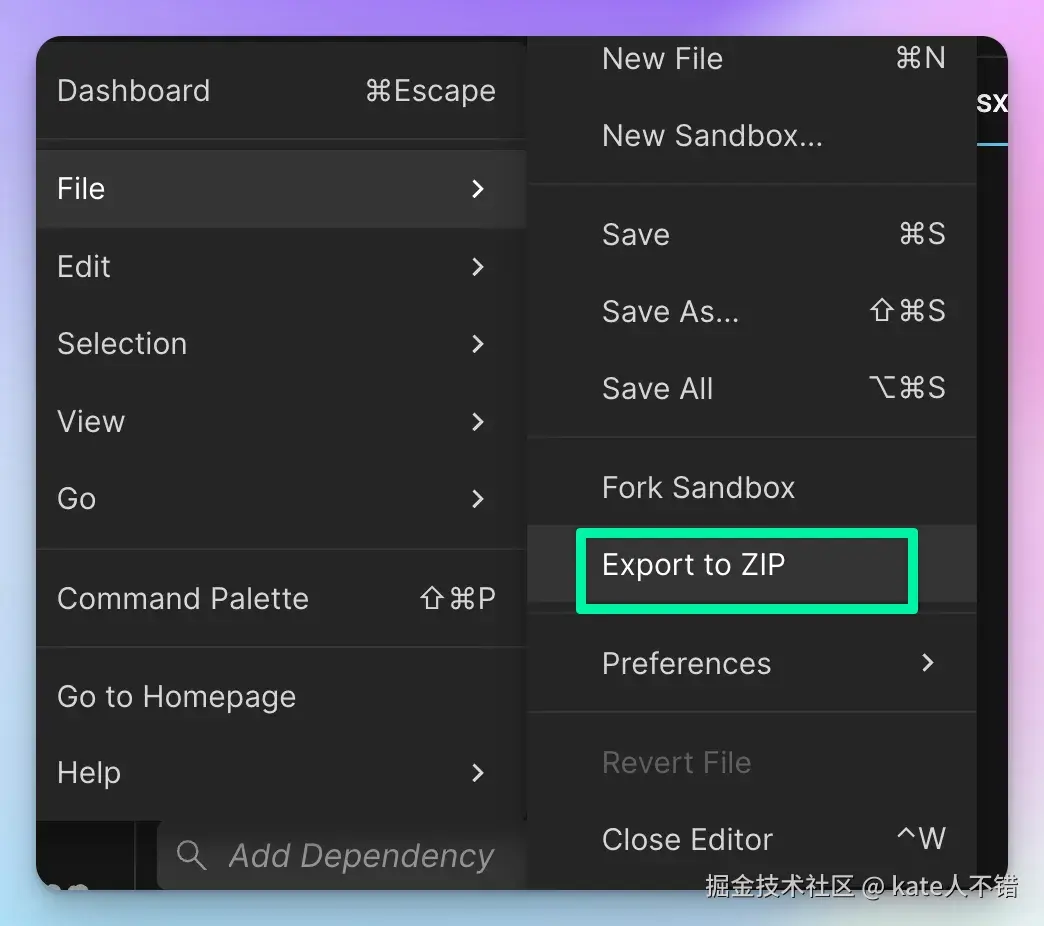
Task: Select New File from File menu
Action: [x=752, y=59]
